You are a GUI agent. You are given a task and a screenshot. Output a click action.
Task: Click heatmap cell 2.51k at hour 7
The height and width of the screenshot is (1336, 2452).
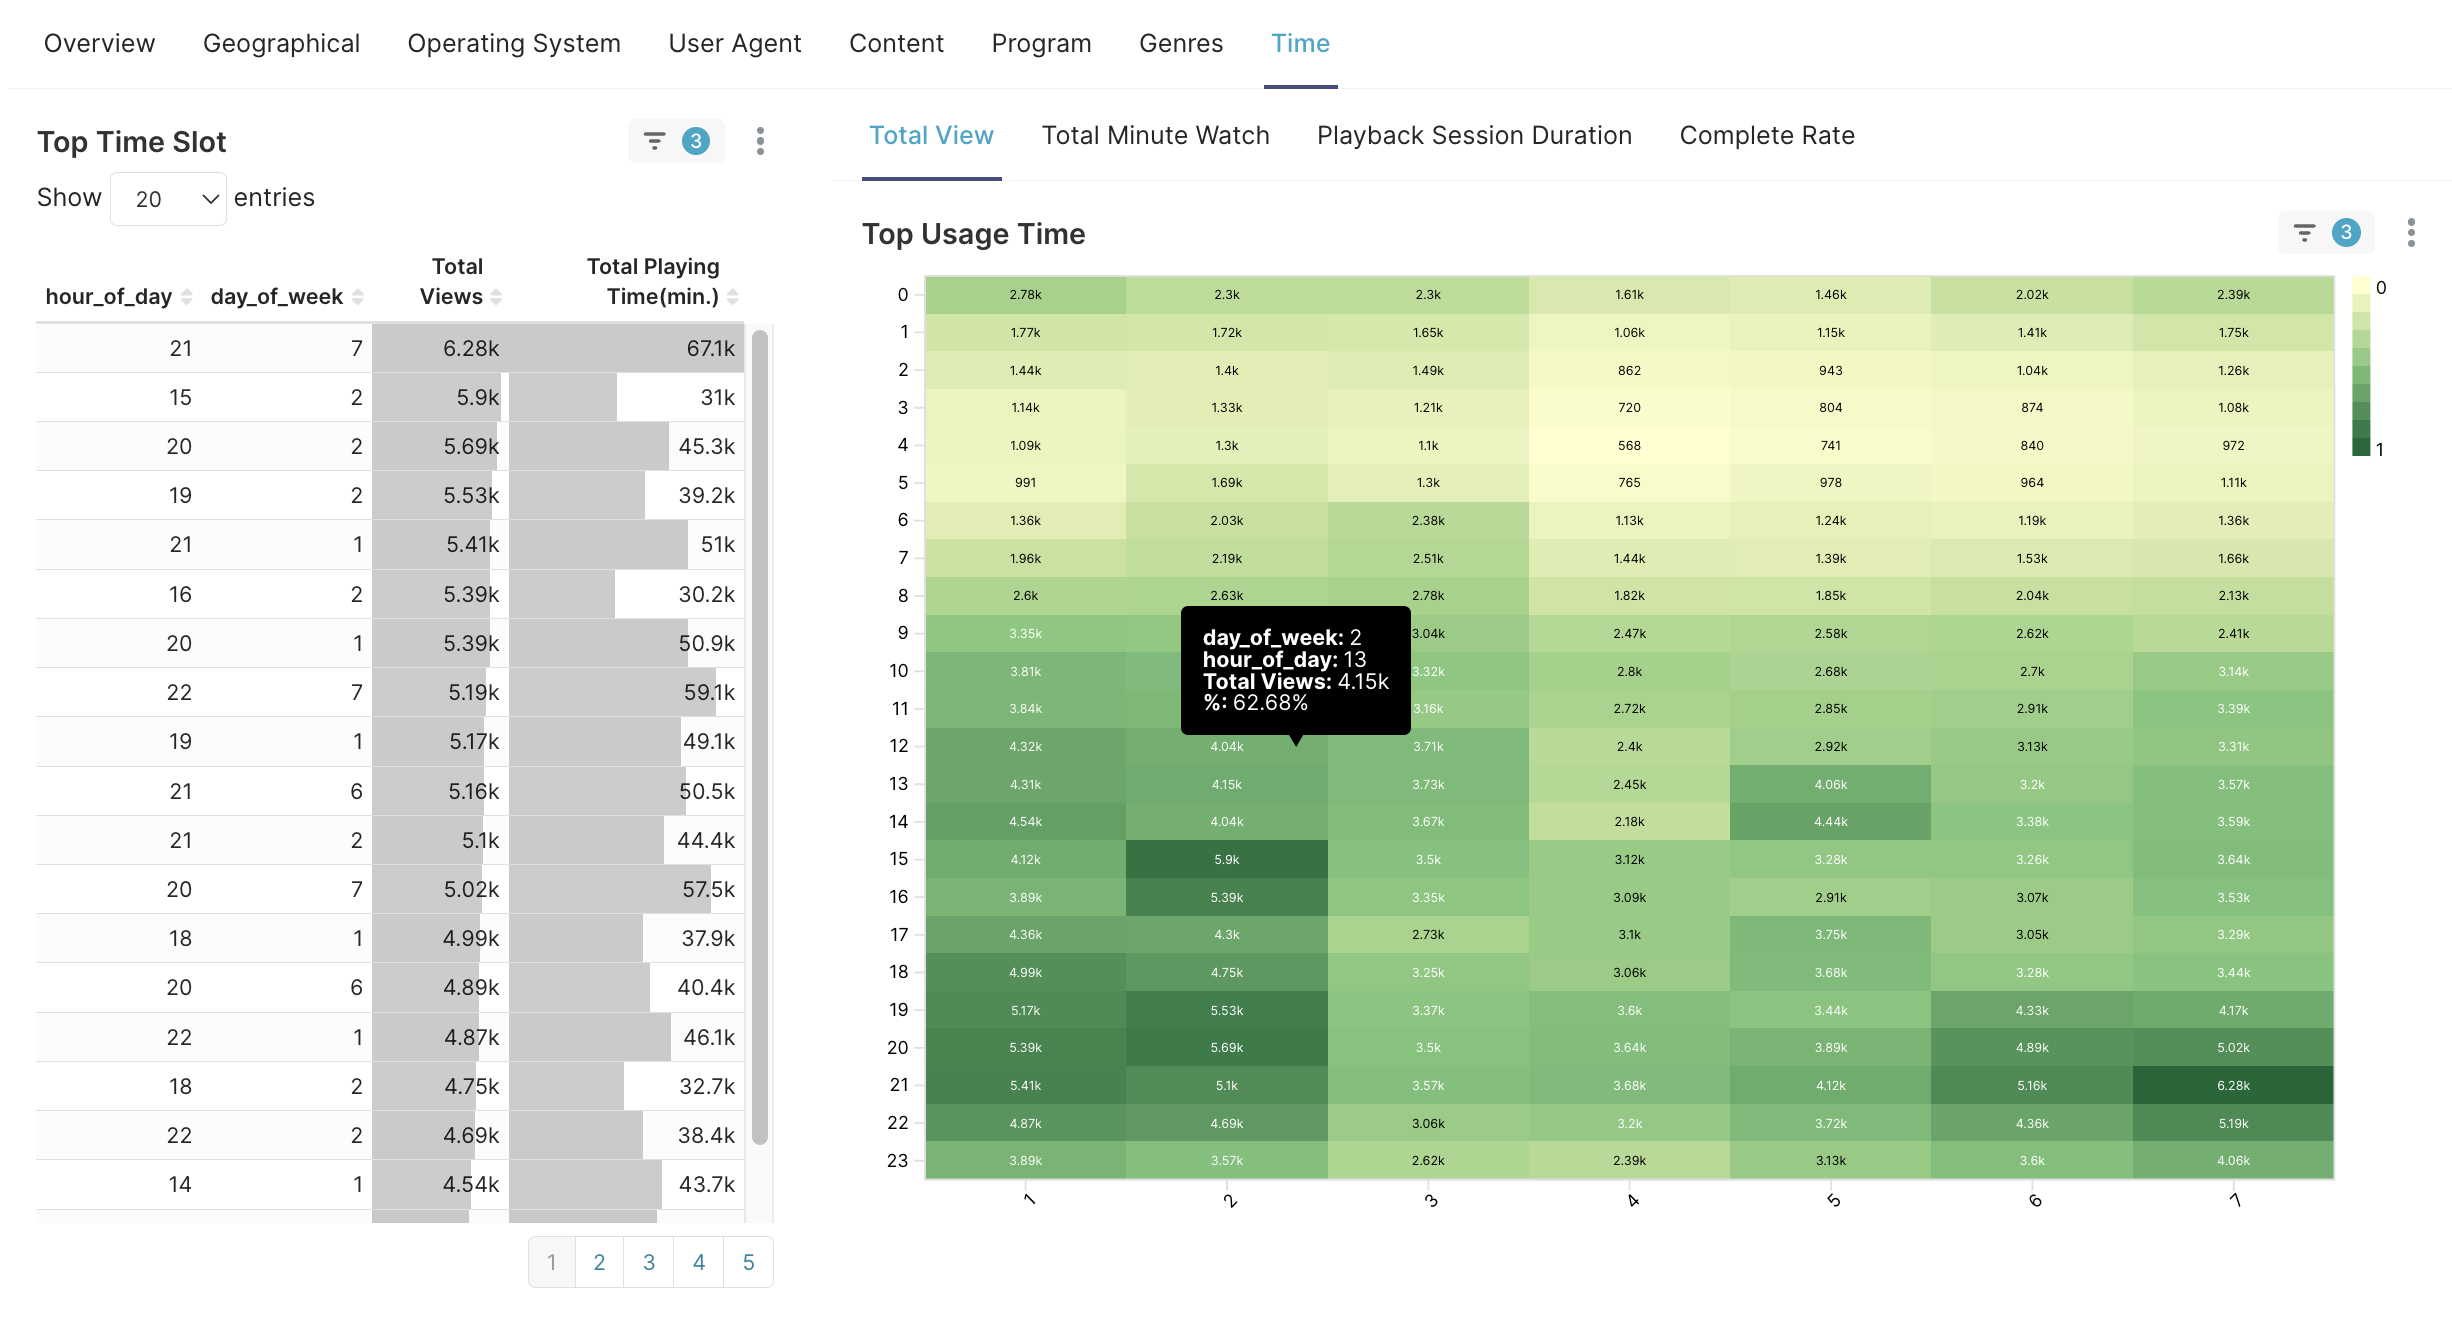pos(1428,558)
